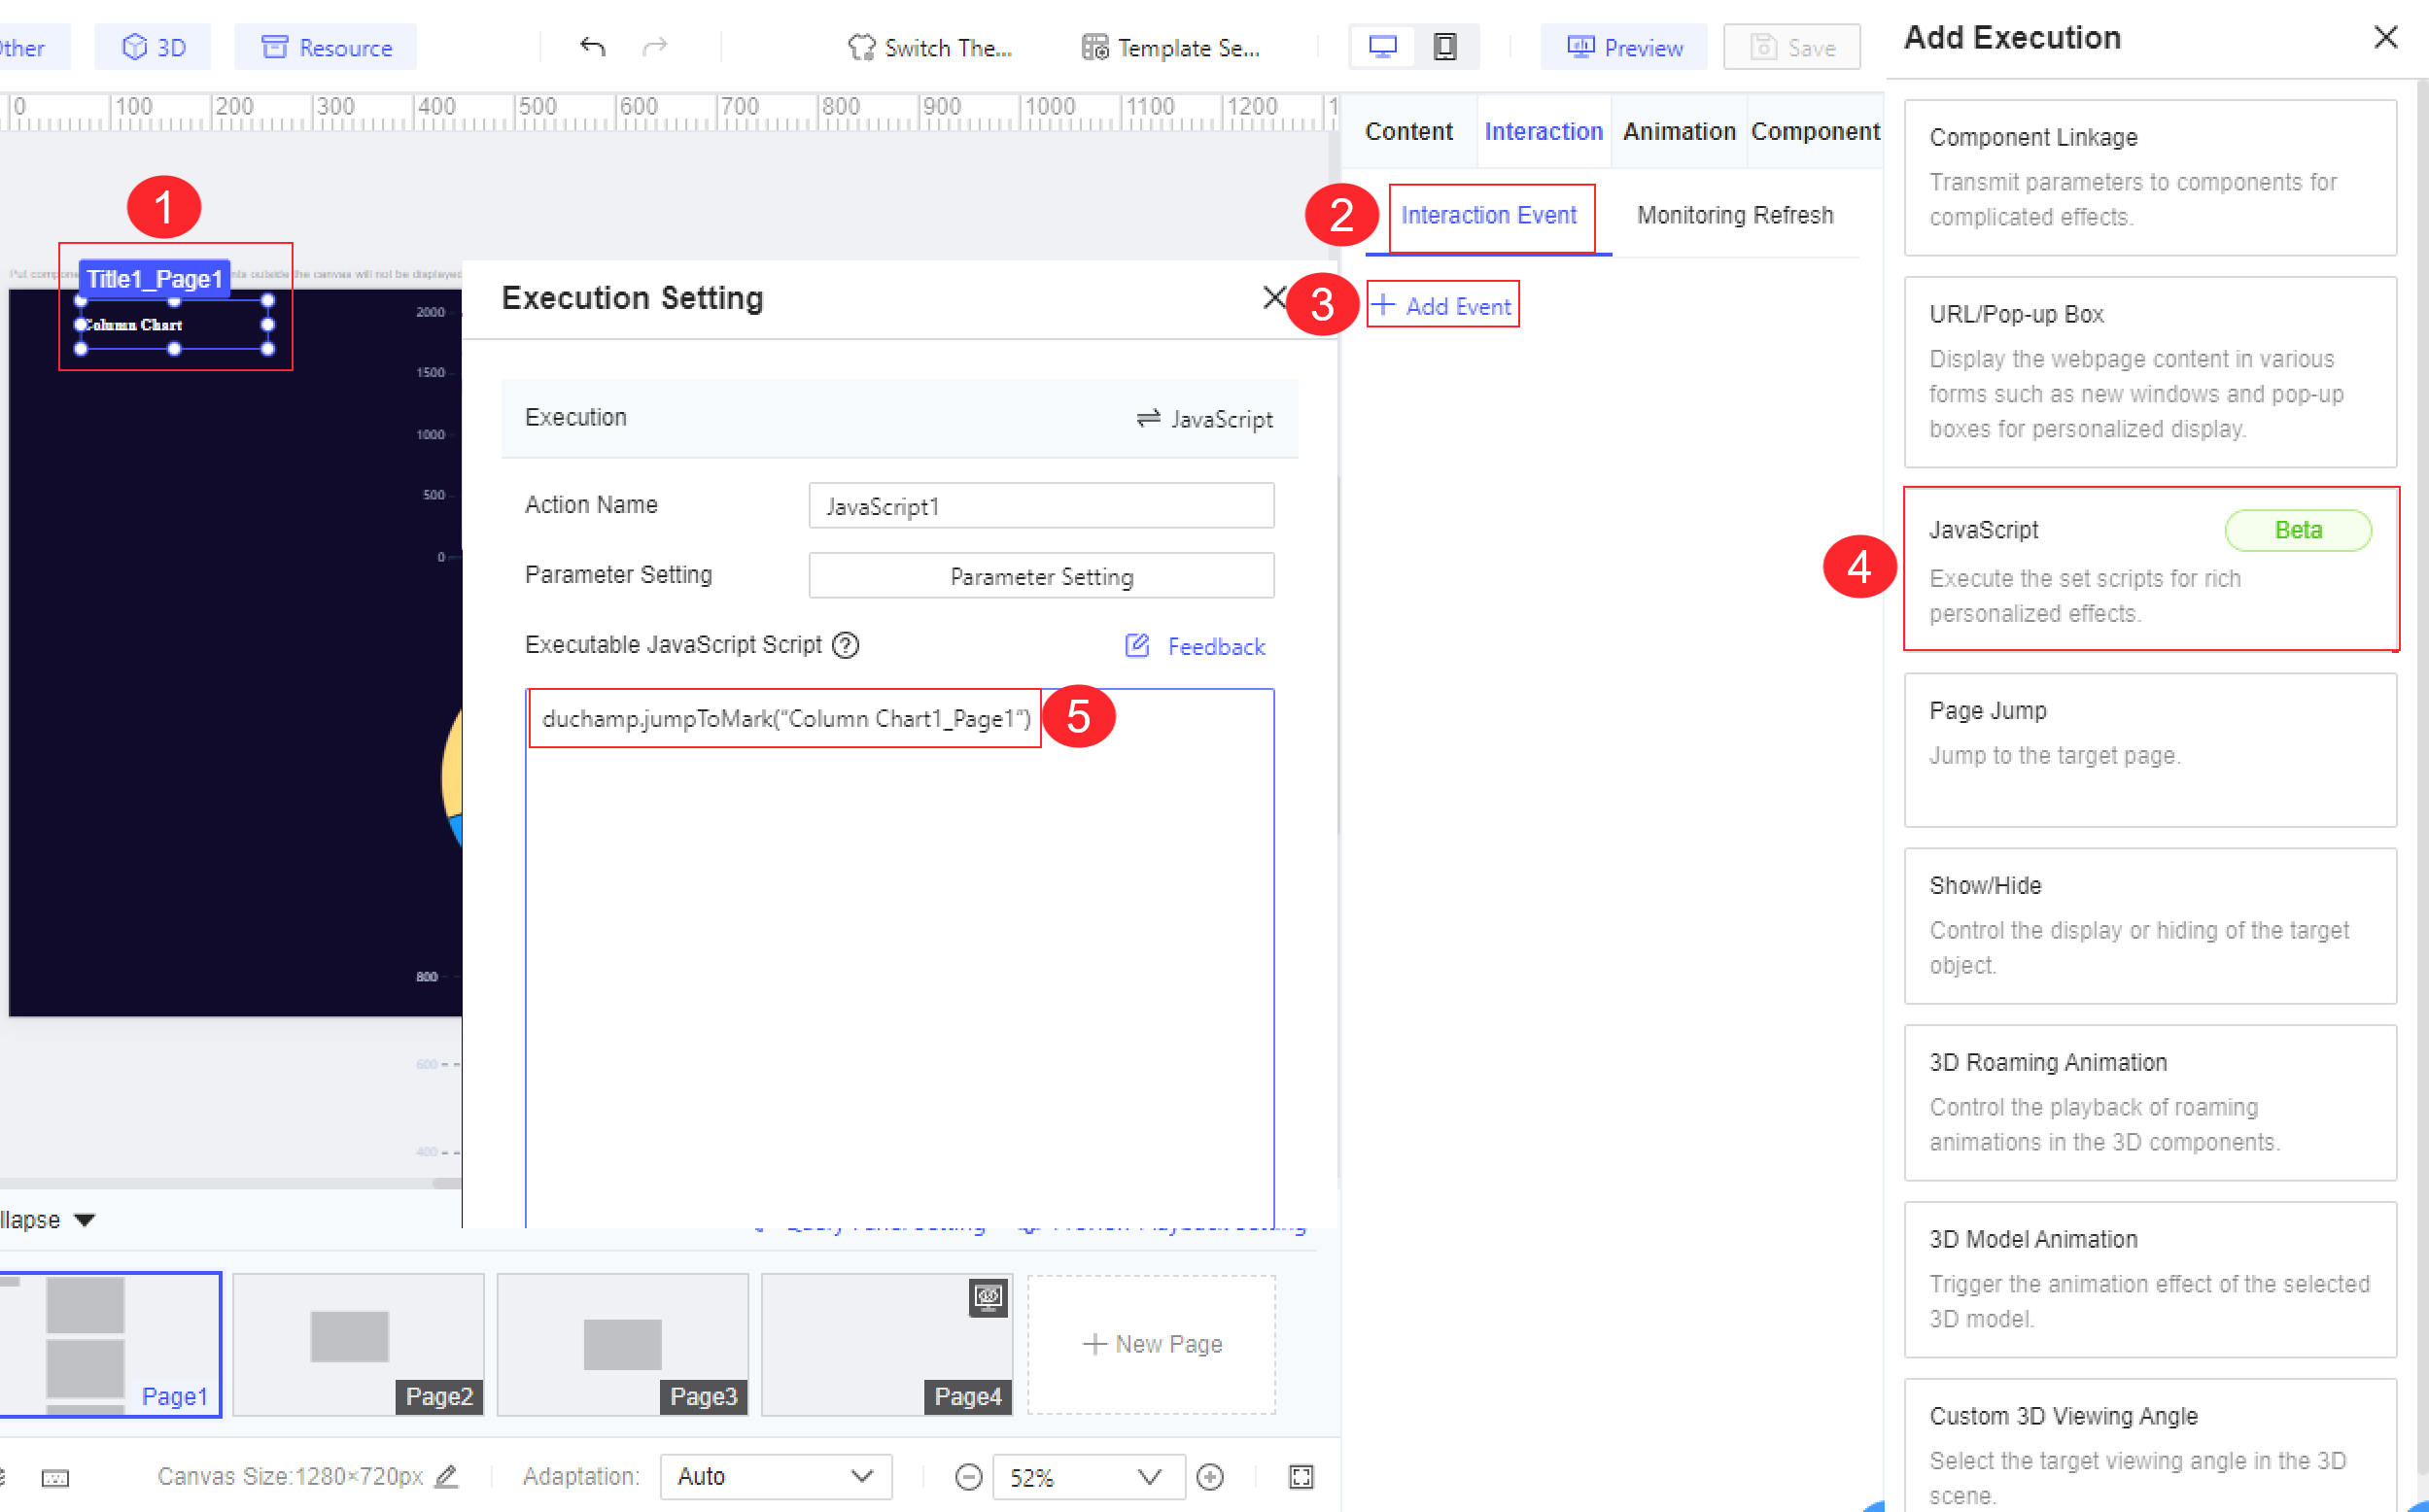Enter fullscreen canvas view

point(1300,1476)
